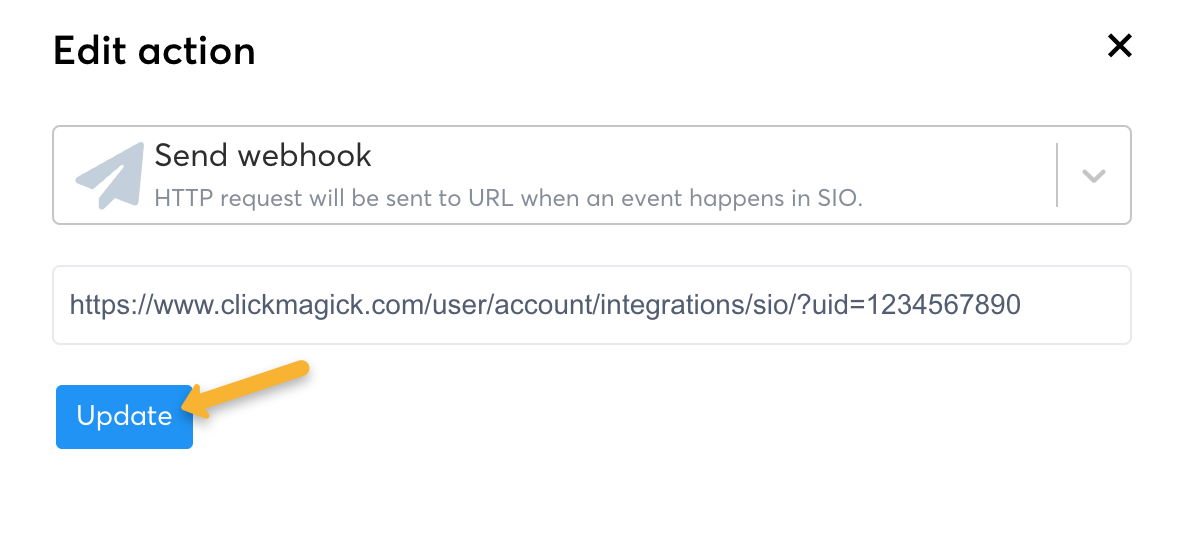Click the 'Edit action' heading
This screenshot has width=1182, height=548.
[x=154, y=50]
